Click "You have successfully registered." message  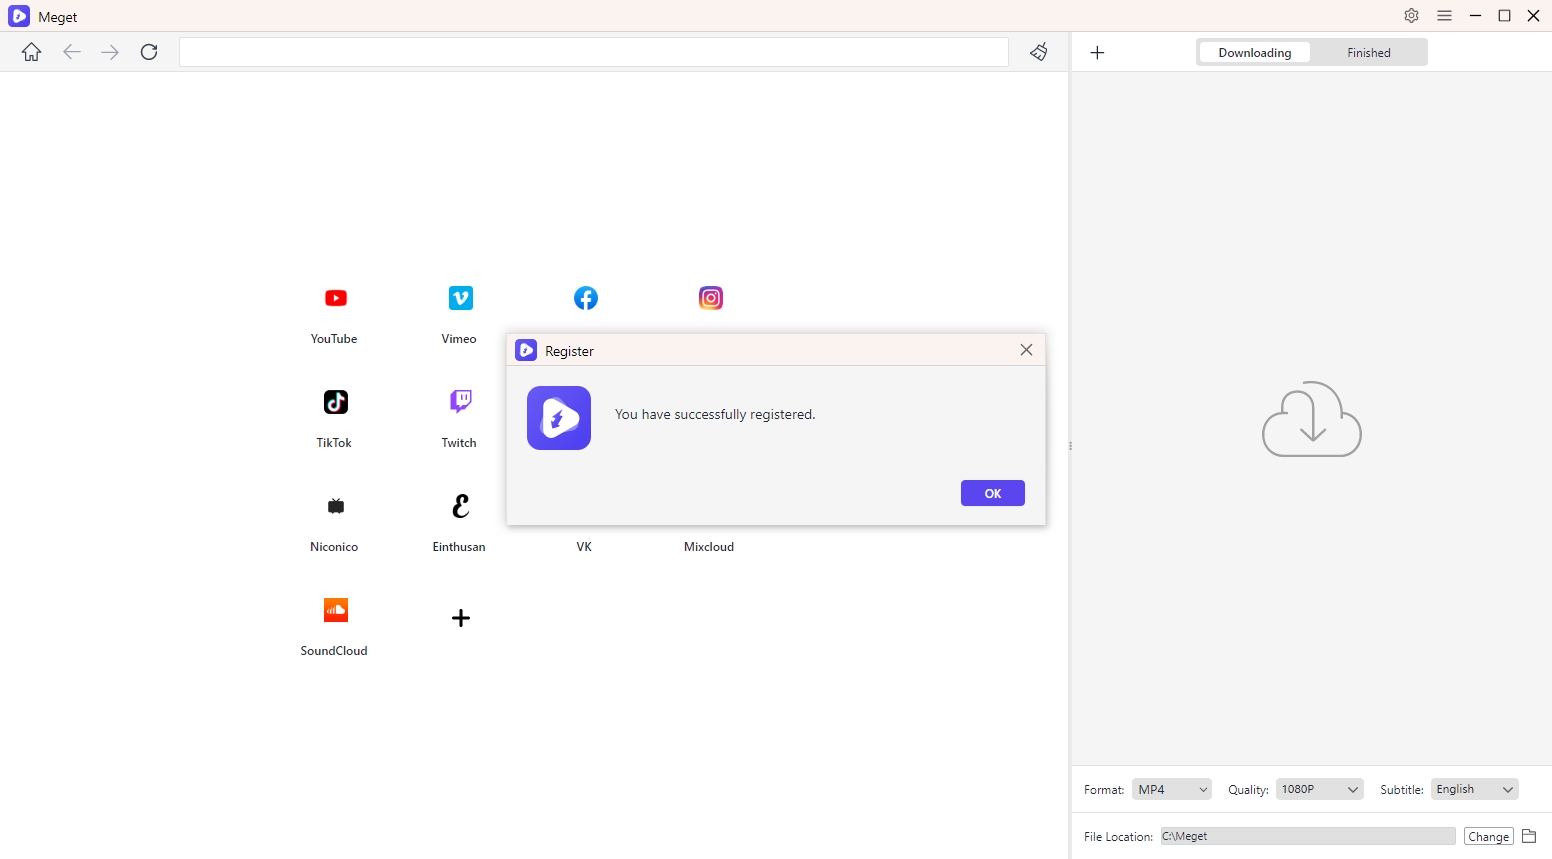pos(715,414)
